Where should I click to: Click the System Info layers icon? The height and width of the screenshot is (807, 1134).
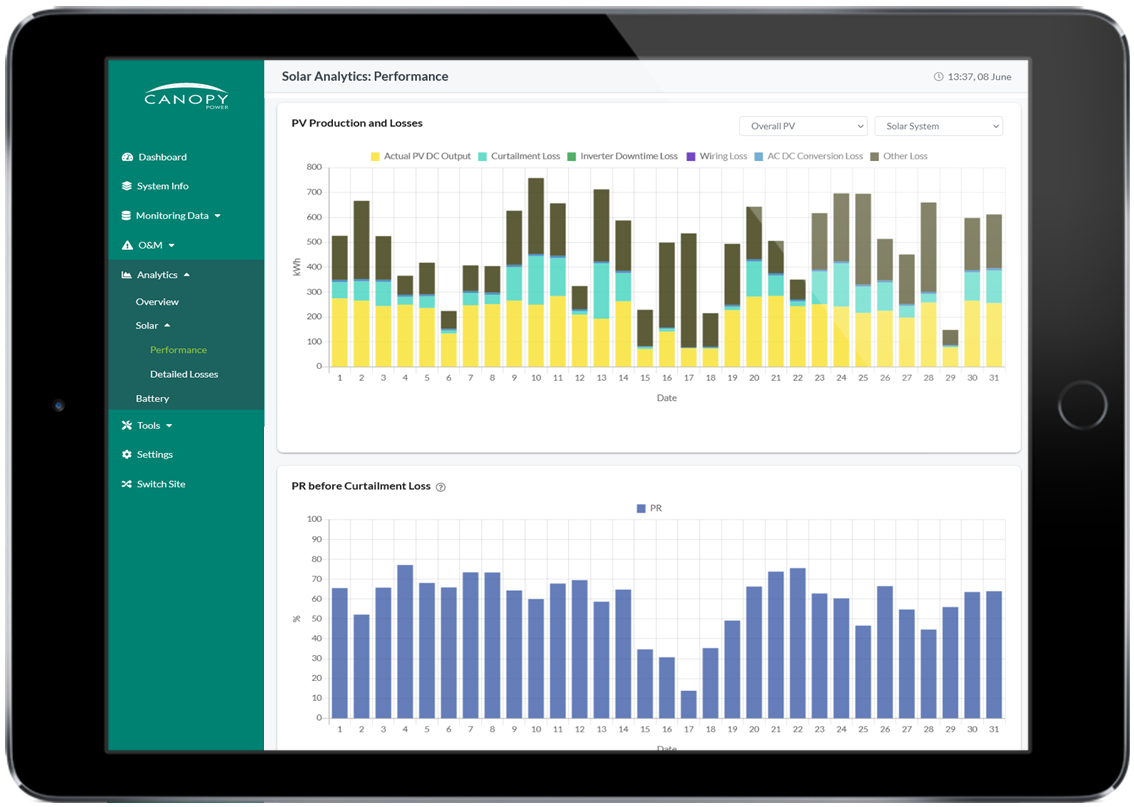(x=127, y=186)
